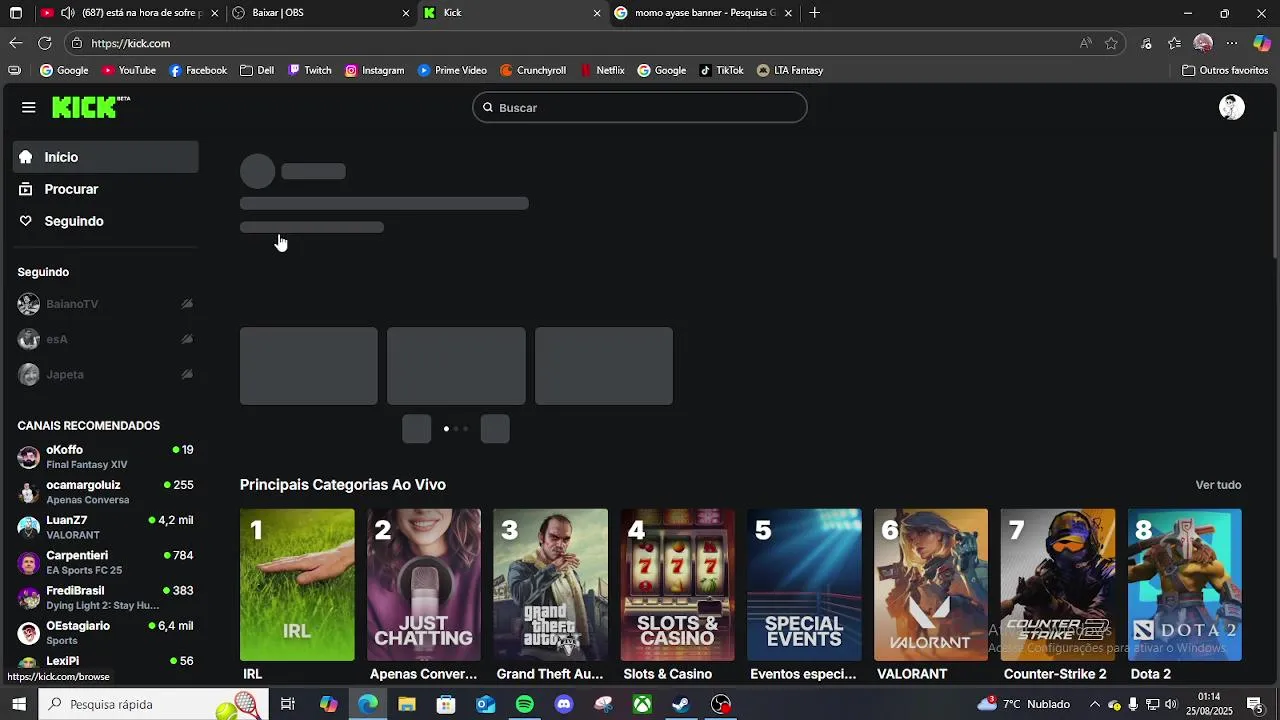
Task: Open OBS Studio from the taskbar
Action: [721, 704]
